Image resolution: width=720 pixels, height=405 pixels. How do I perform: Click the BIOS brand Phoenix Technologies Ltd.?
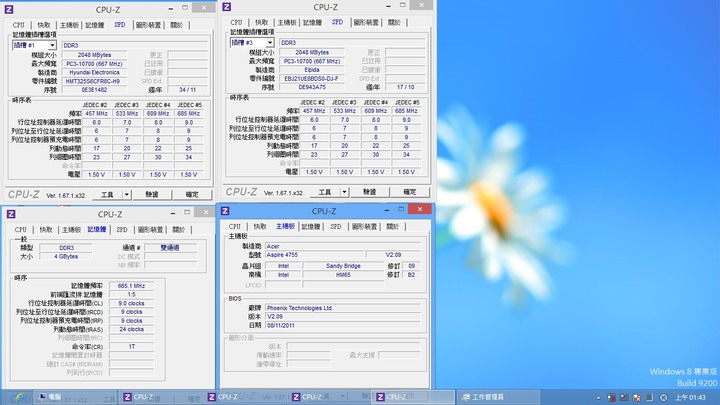[x=343, y=308]
